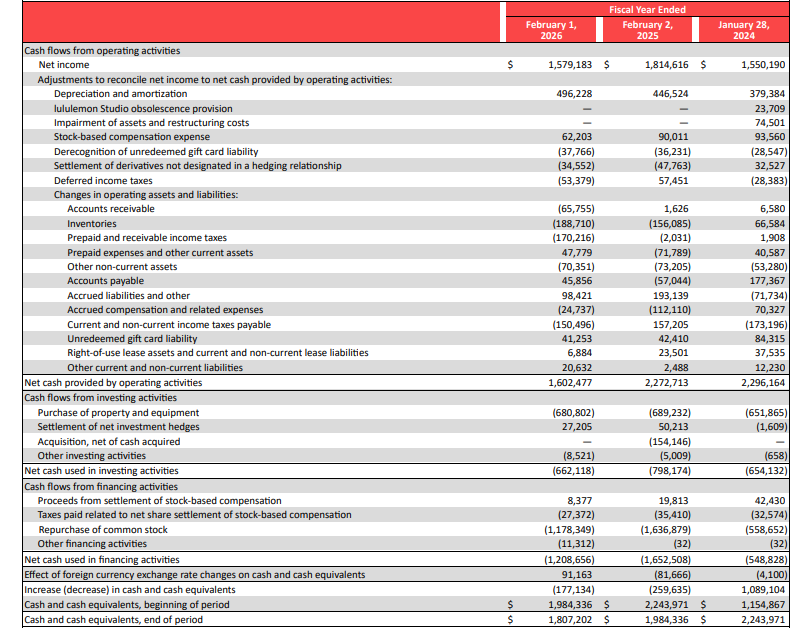This screenshot has height=633, width=805.
Task: Select the February 1, 2026 column header
Action: click(551, 29)
